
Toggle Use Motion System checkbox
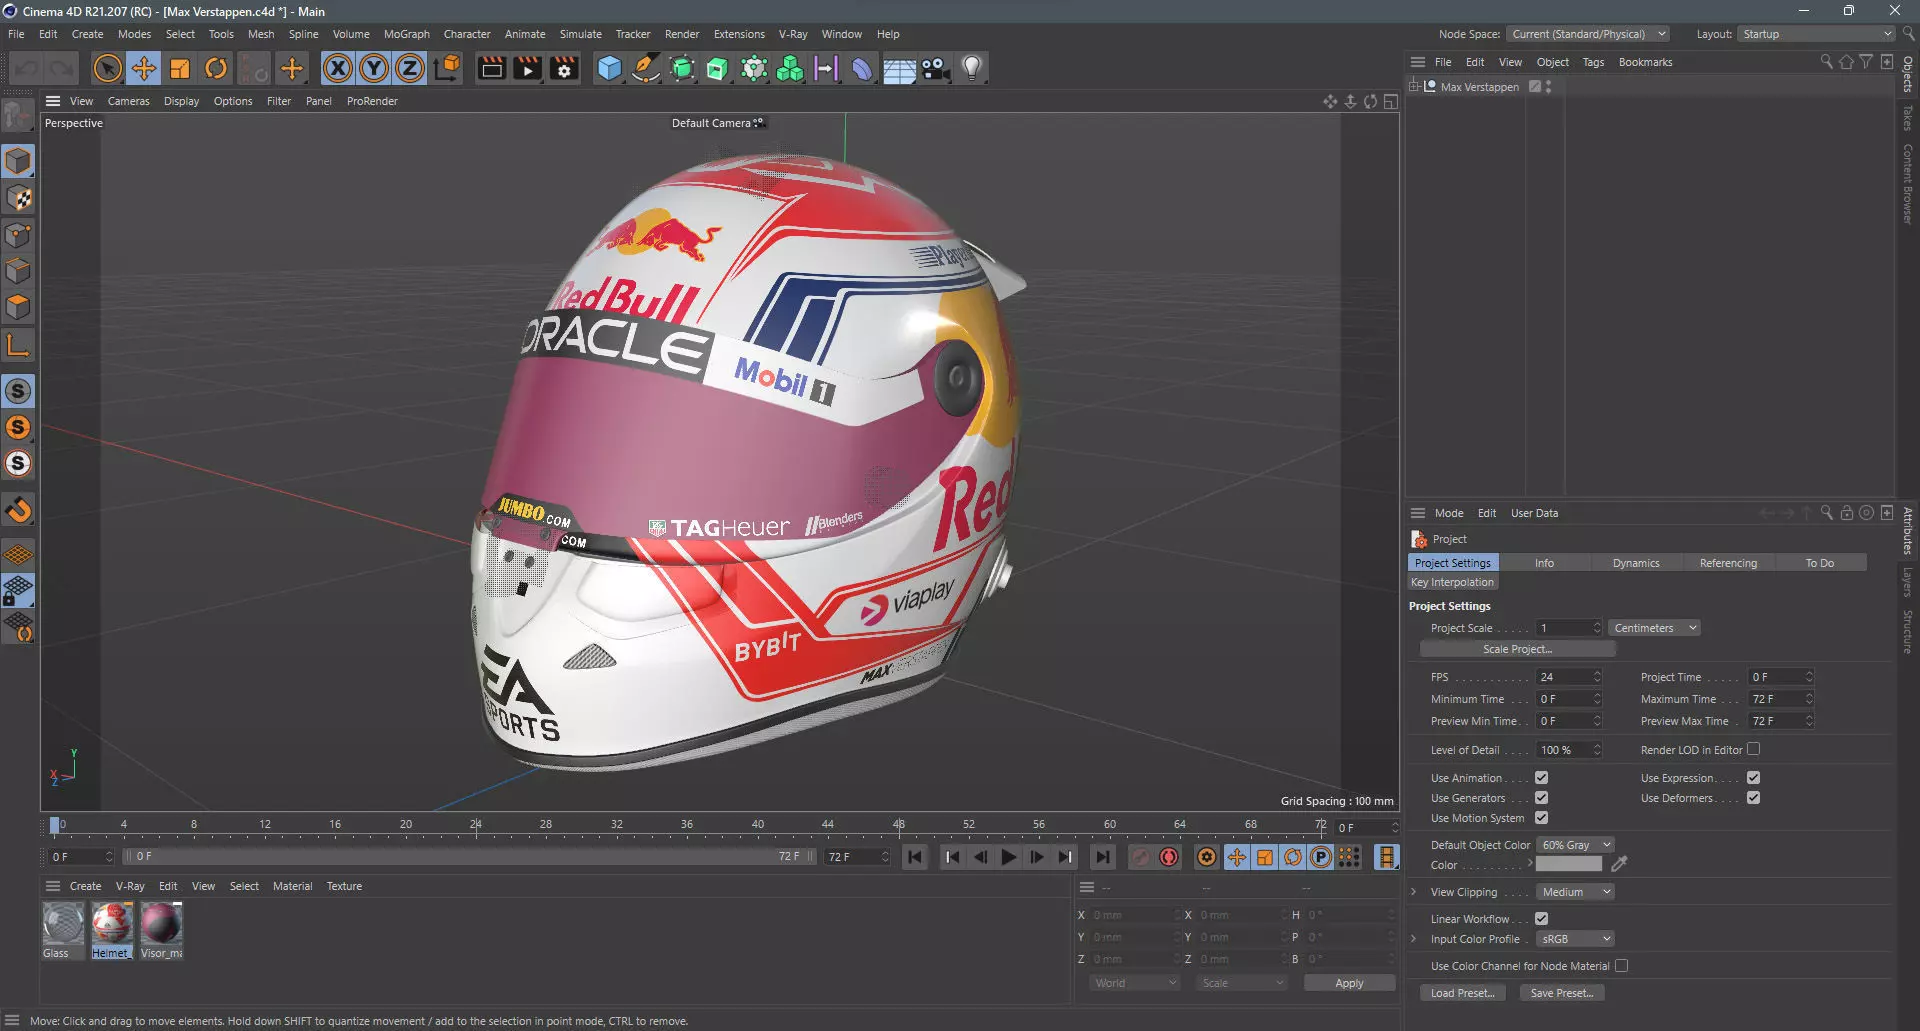tap(1541, 818)
